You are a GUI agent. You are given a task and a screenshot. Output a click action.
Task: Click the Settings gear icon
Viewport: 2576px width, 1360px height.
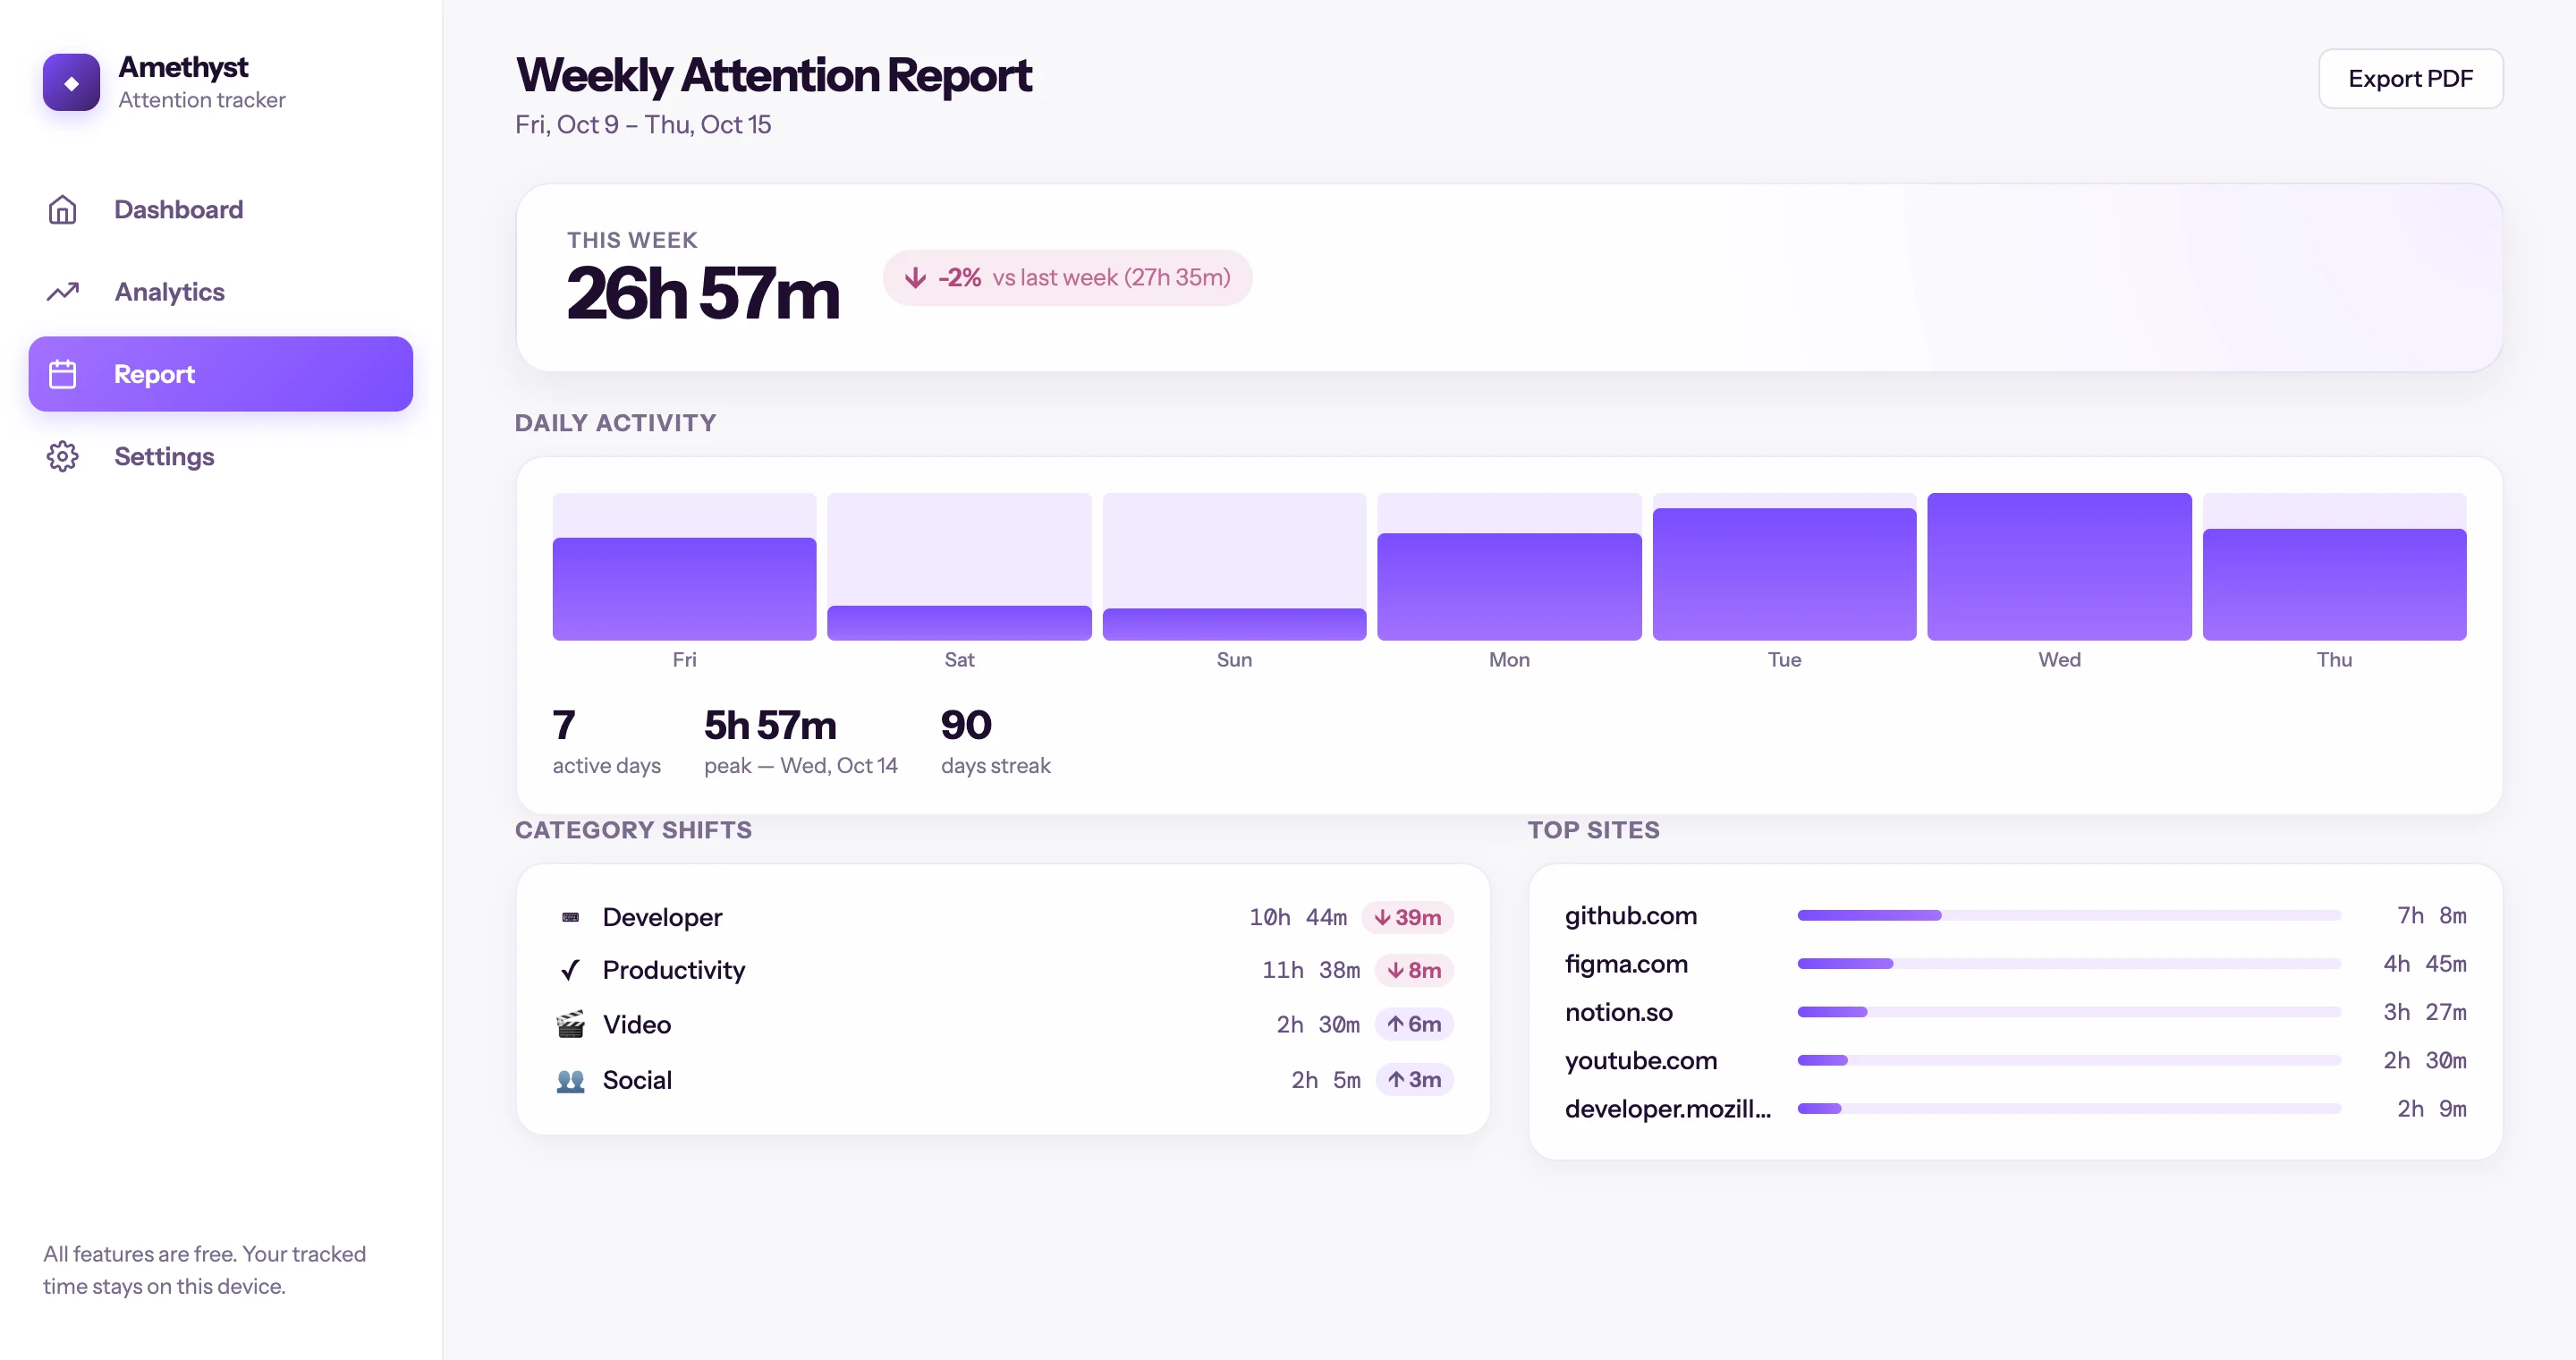click(62, 456)
